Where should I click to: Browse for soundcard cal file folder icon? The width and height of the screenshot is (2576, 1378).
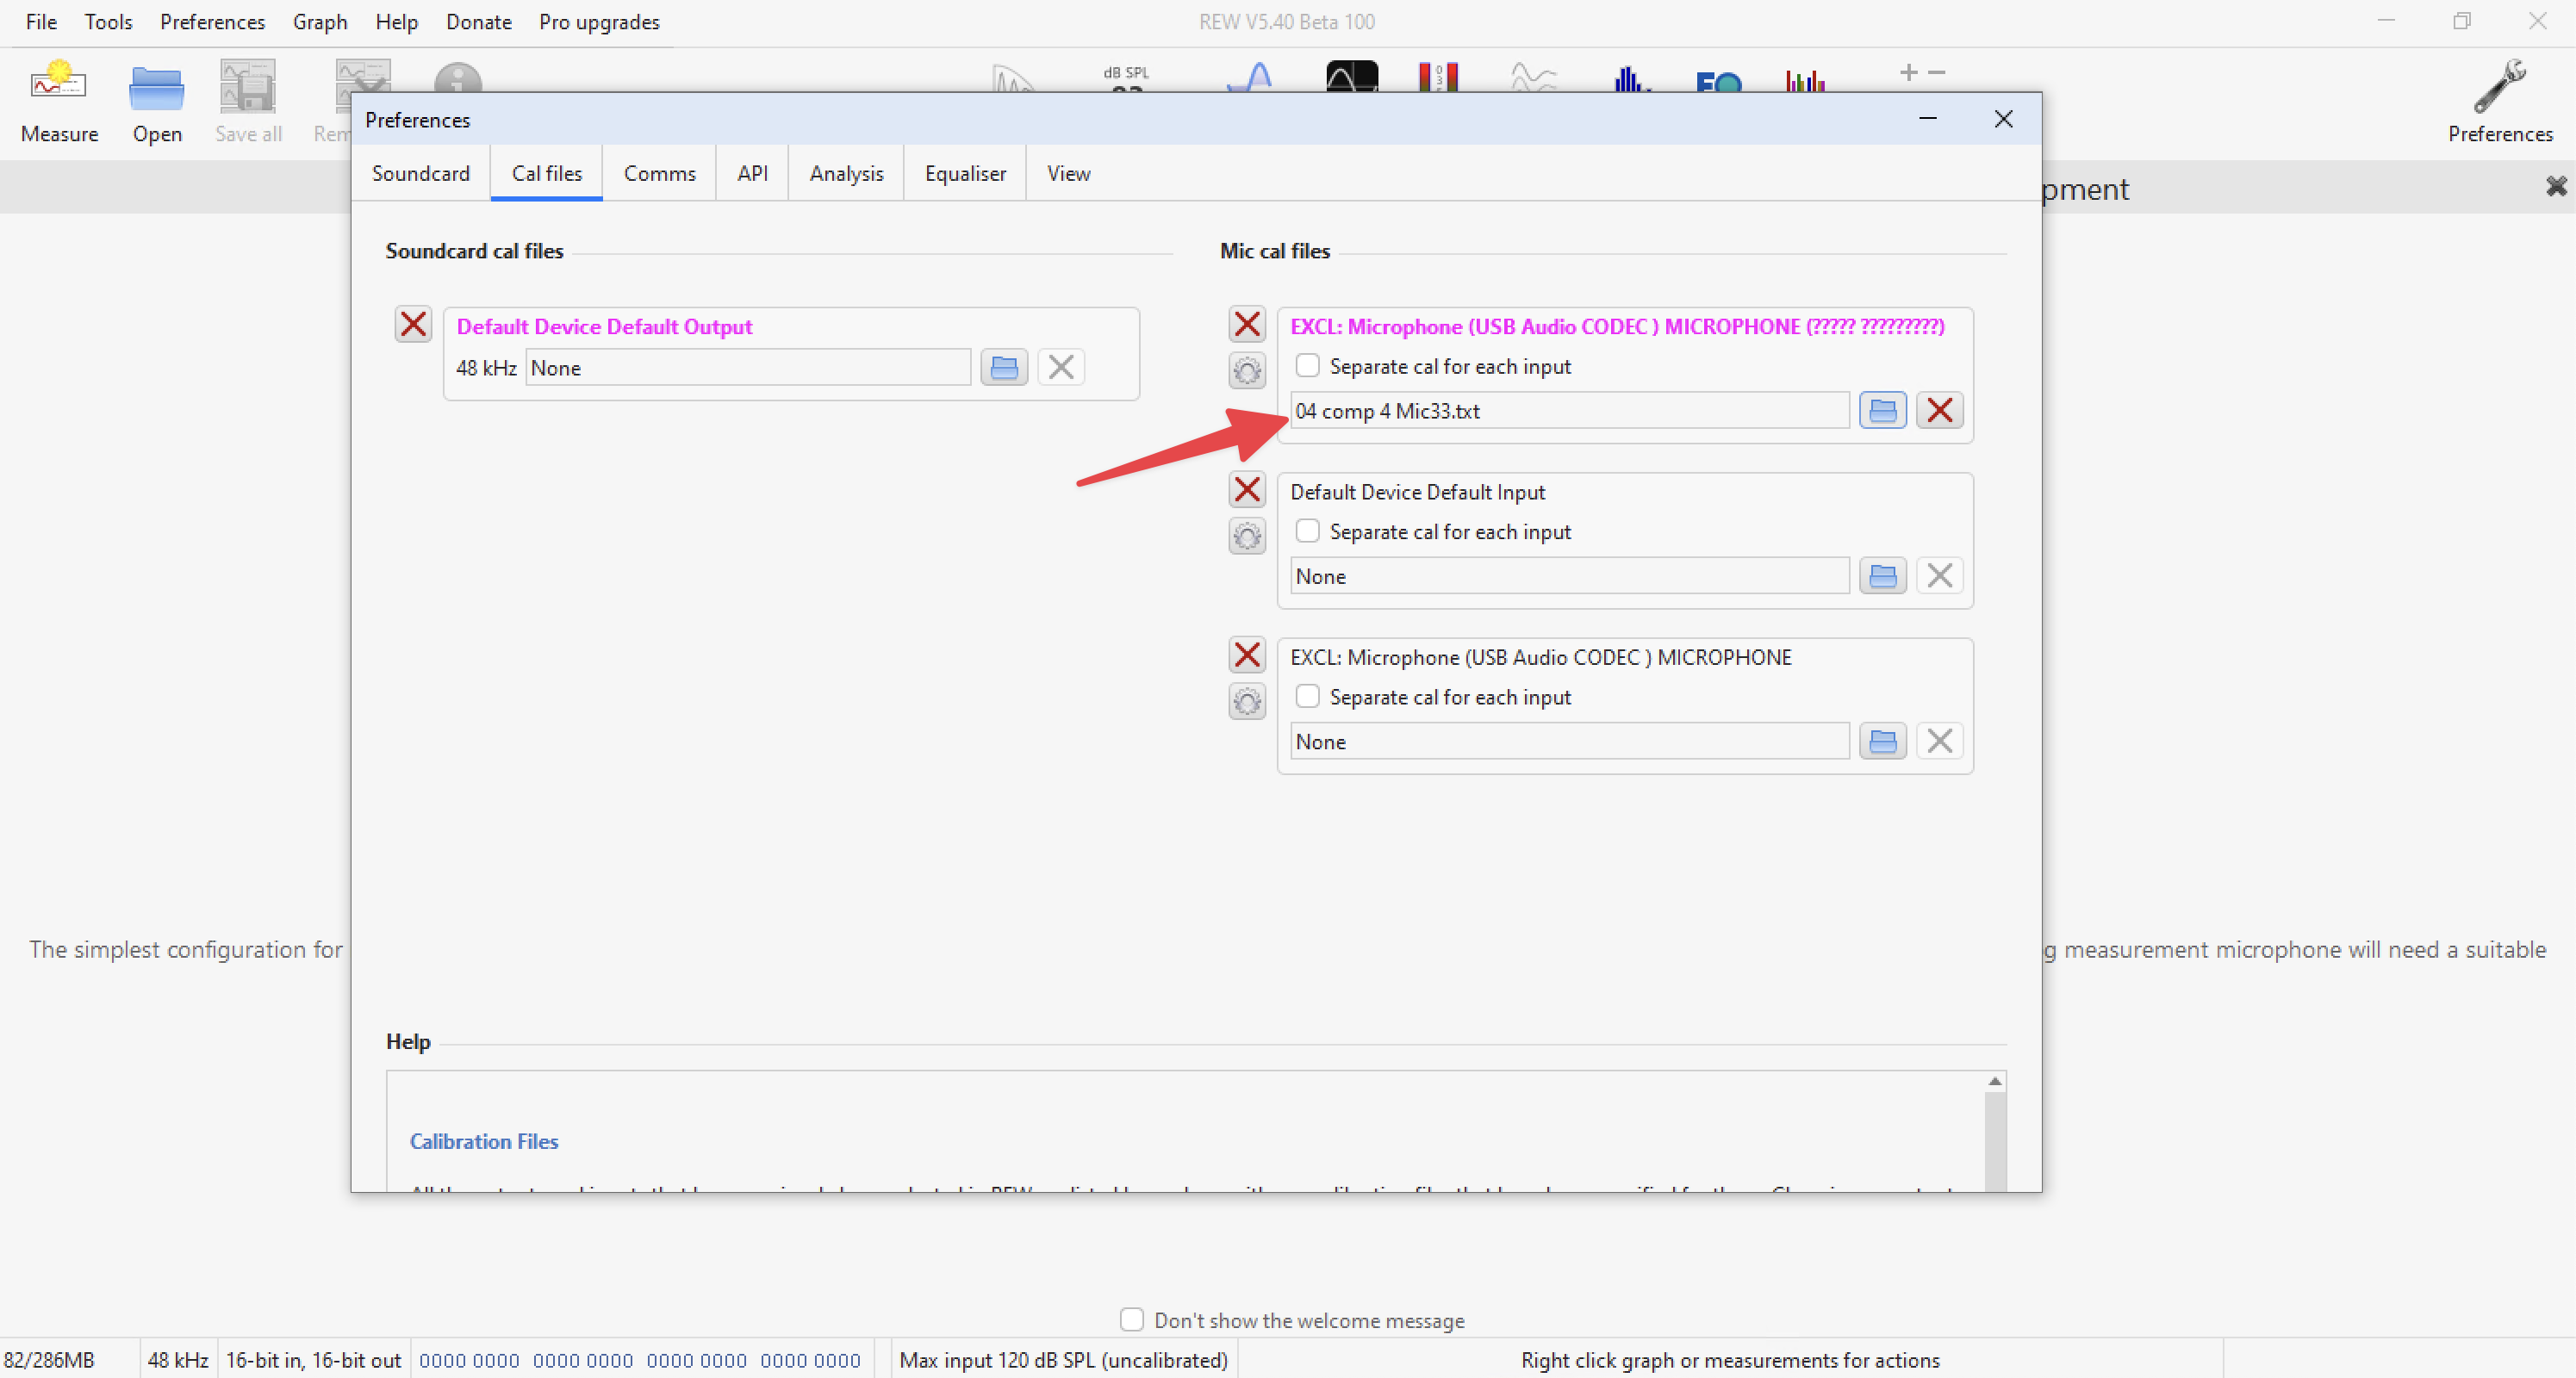point(1003,368)
